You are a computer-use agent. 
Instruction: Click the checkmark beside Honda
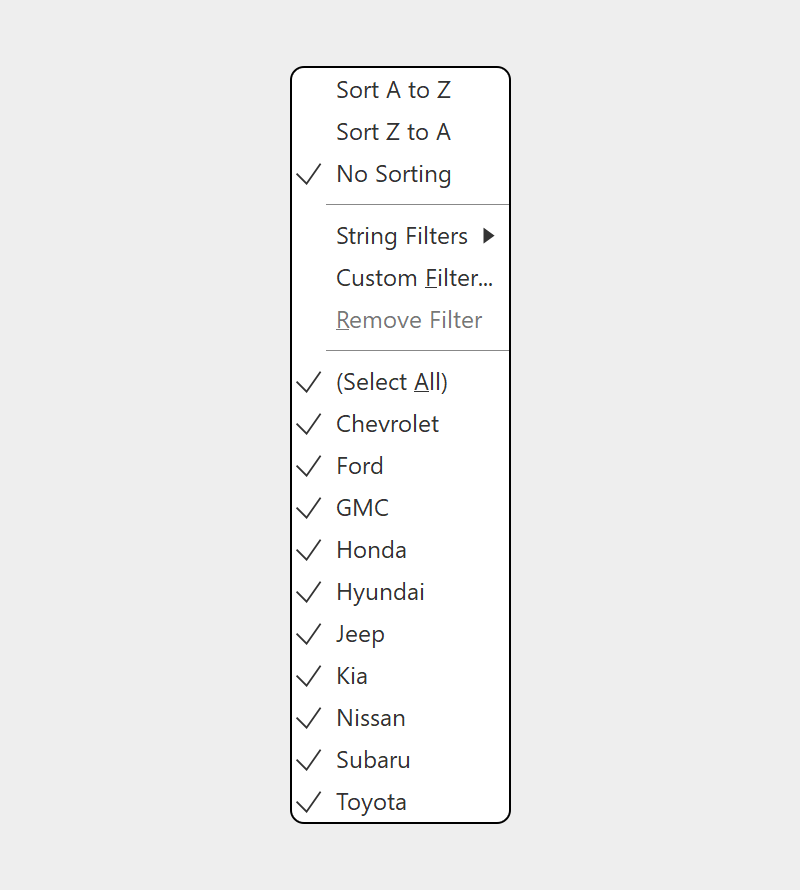click(309, 550)
